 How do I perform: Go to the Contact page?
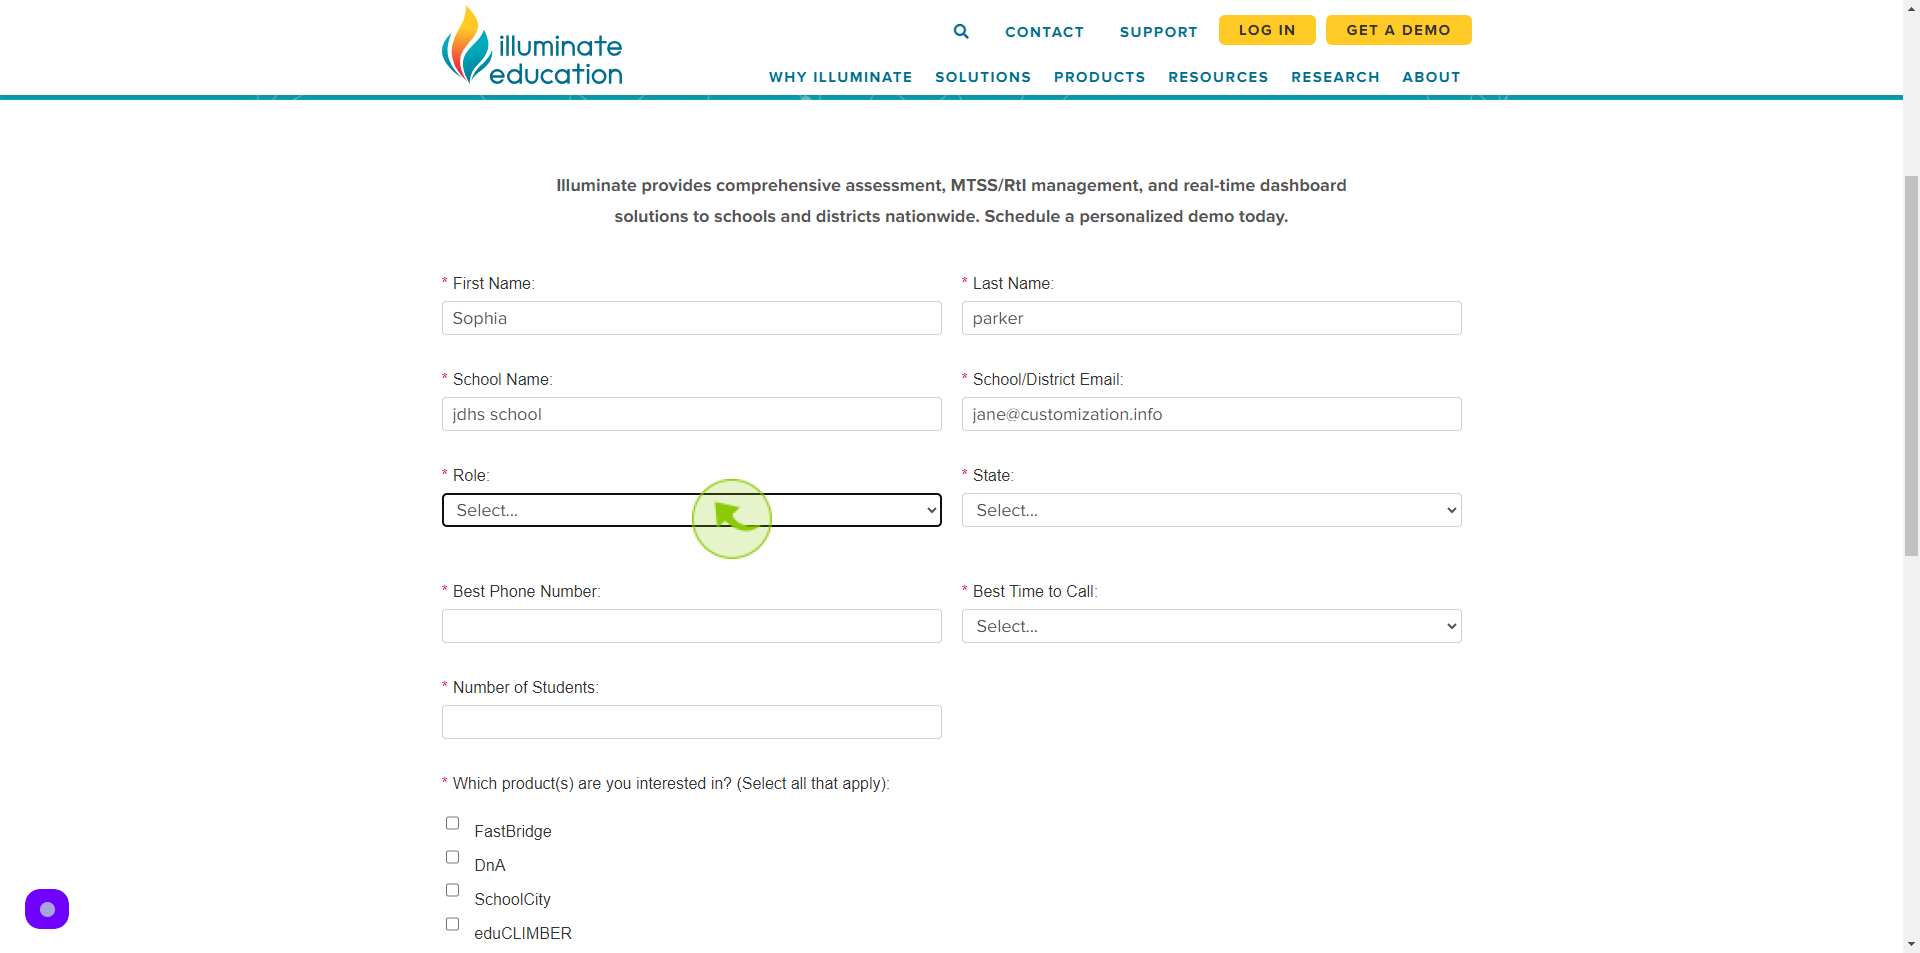click(1044, 32)
